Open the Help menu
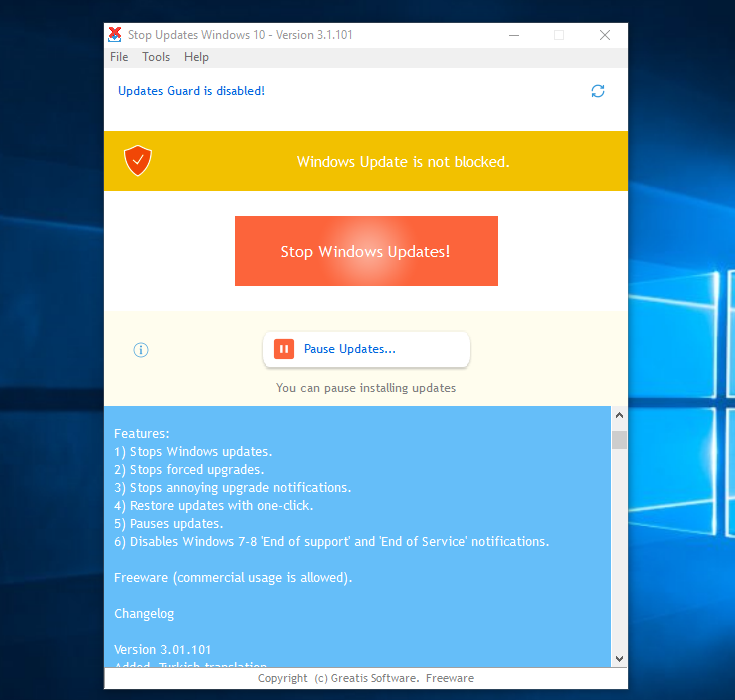The width and height of the screenshot is (735, 700). tap(196, 57)
